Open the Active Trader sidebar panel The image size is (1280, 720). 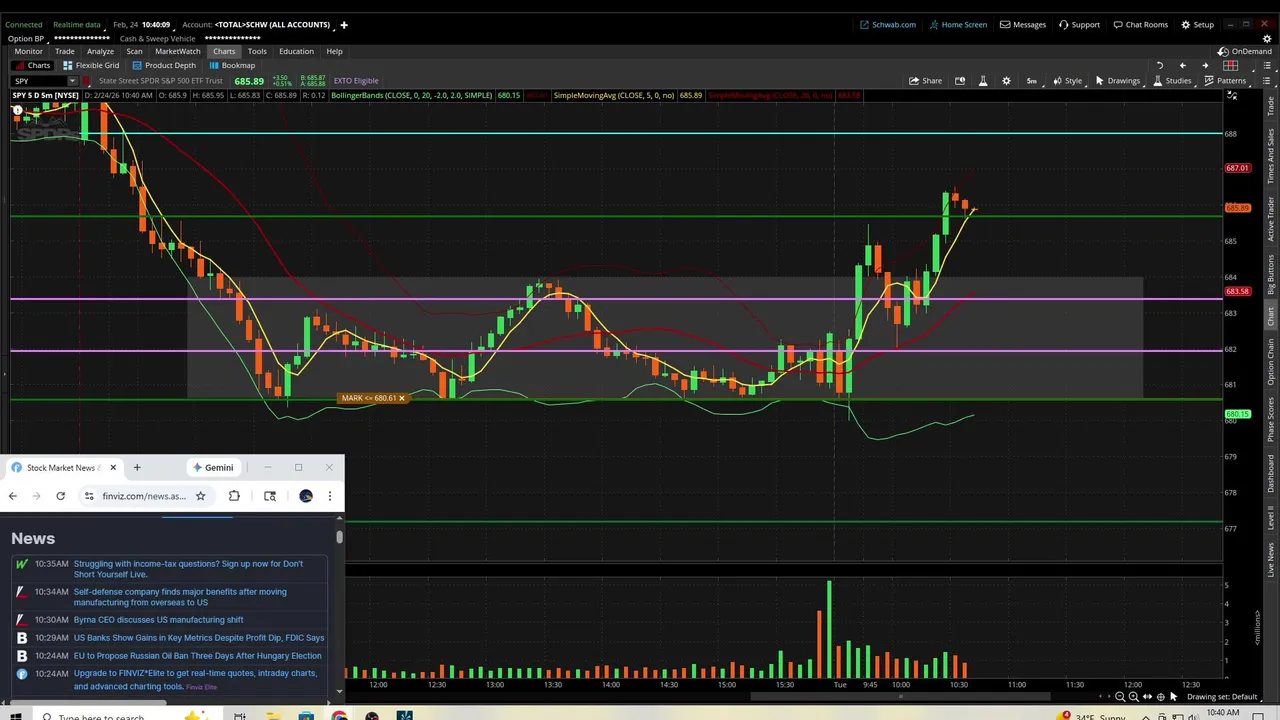pyautogui.click(x=1271, y=219)
